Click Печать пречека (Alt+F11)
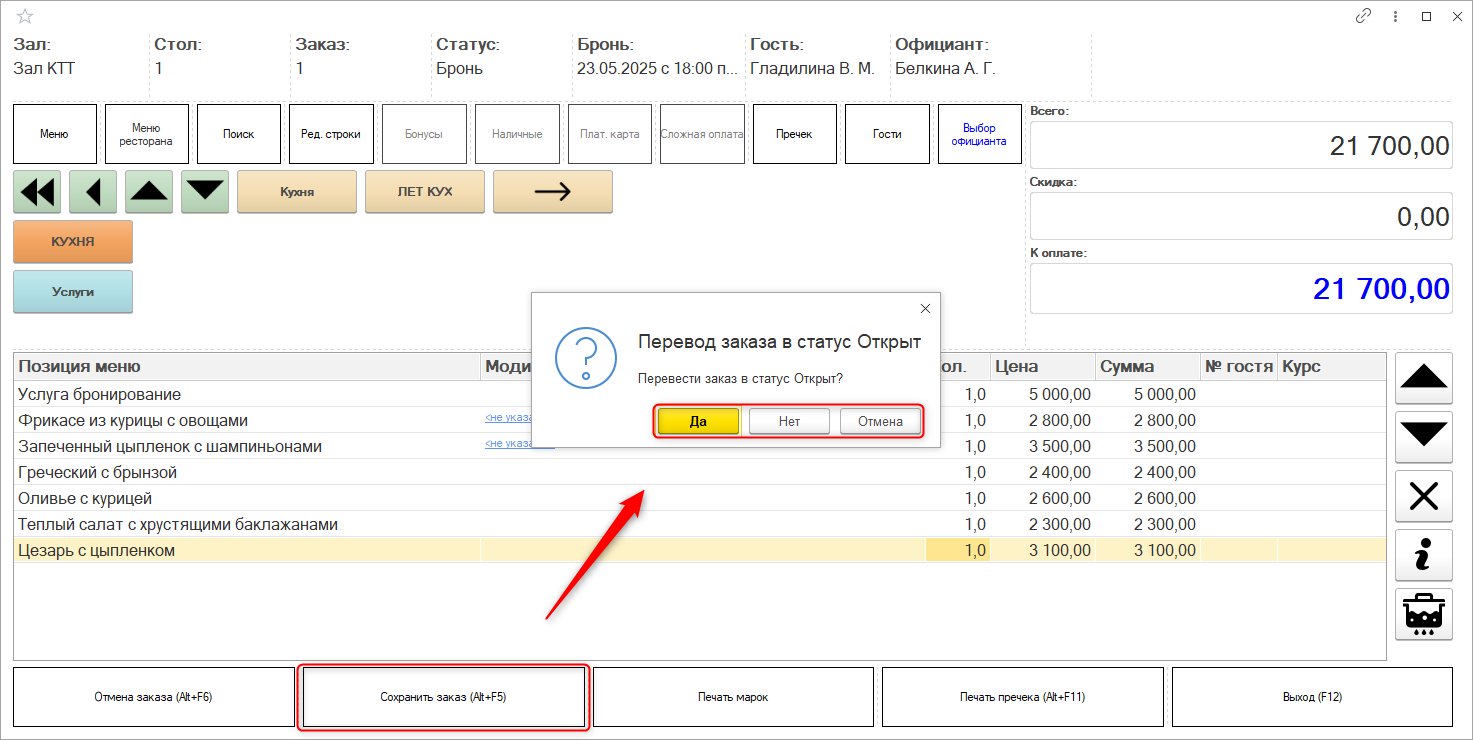The height and width of the screenshot is (740, 1473). [x=1023, y=697]
